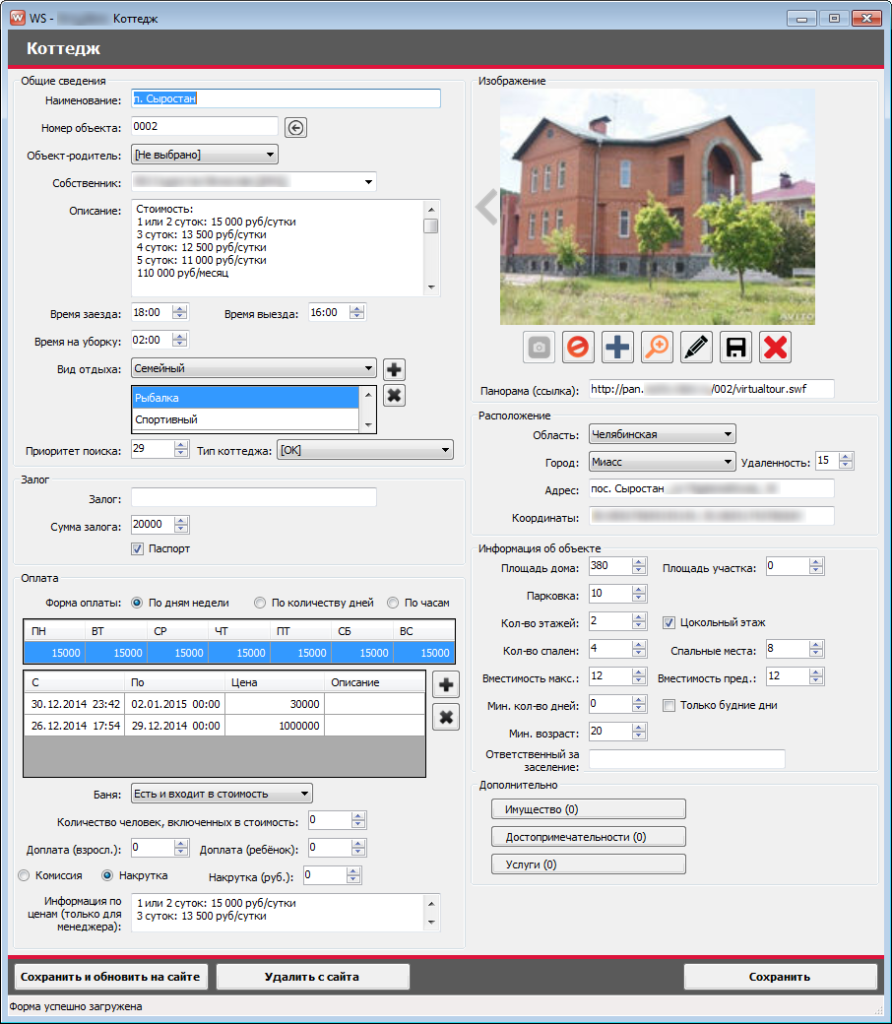Open the Имущество (0) list

coord(588,809)
